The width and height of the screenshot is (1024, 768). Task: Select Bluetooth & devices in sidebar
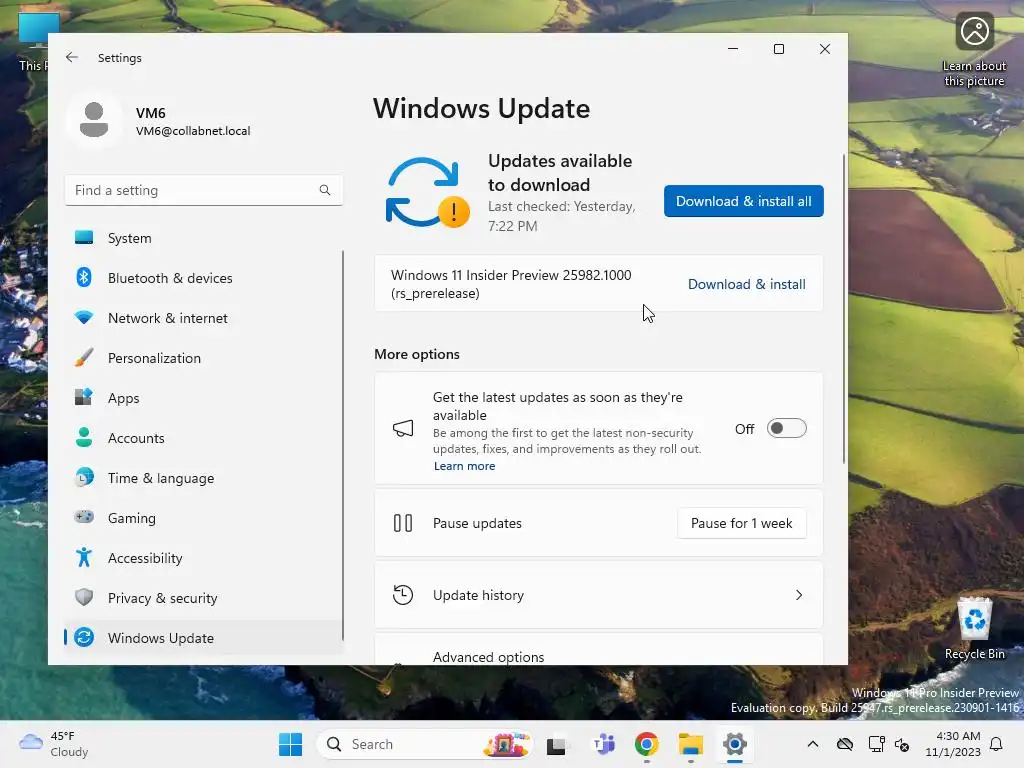[x=204, y=278]
